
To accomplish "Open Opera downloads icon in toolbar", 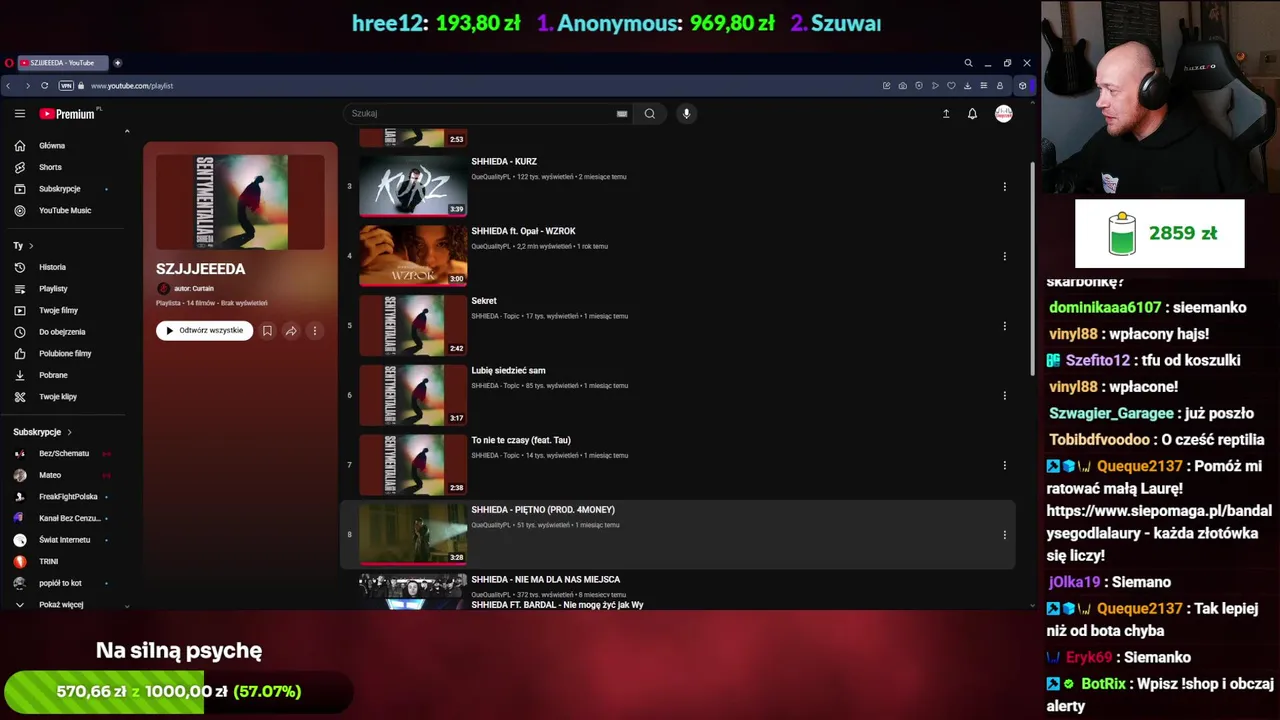I will coord(967,86).
